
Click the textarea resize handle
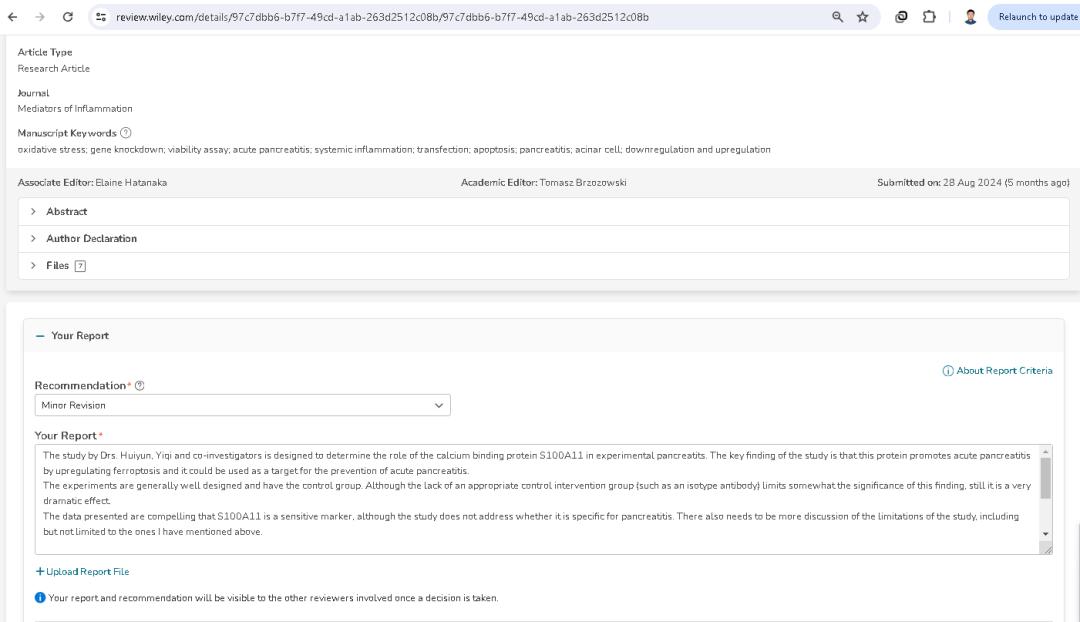point(1047,549)
